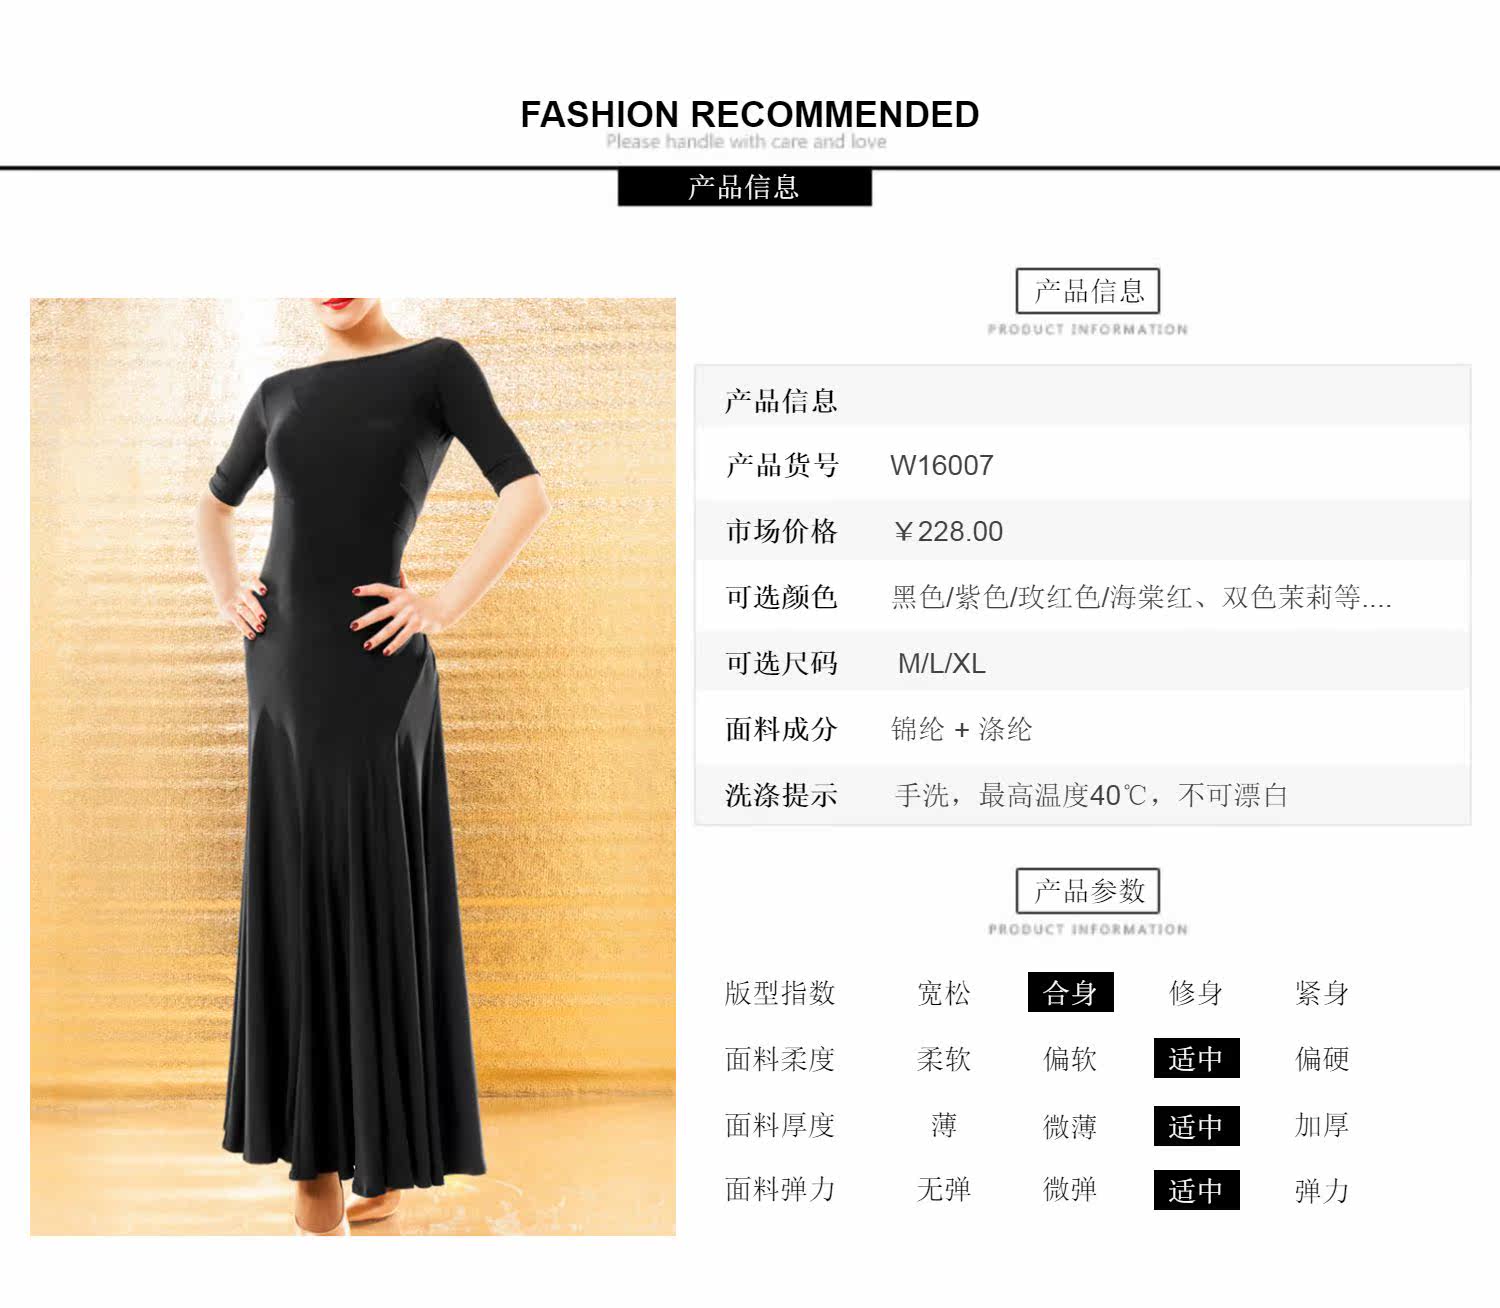Image resolution: width=1500 pixels, height=1308 pixels.
Task: Choose 偏软 for fabric softness
Action: (x=1070, y=1059)
